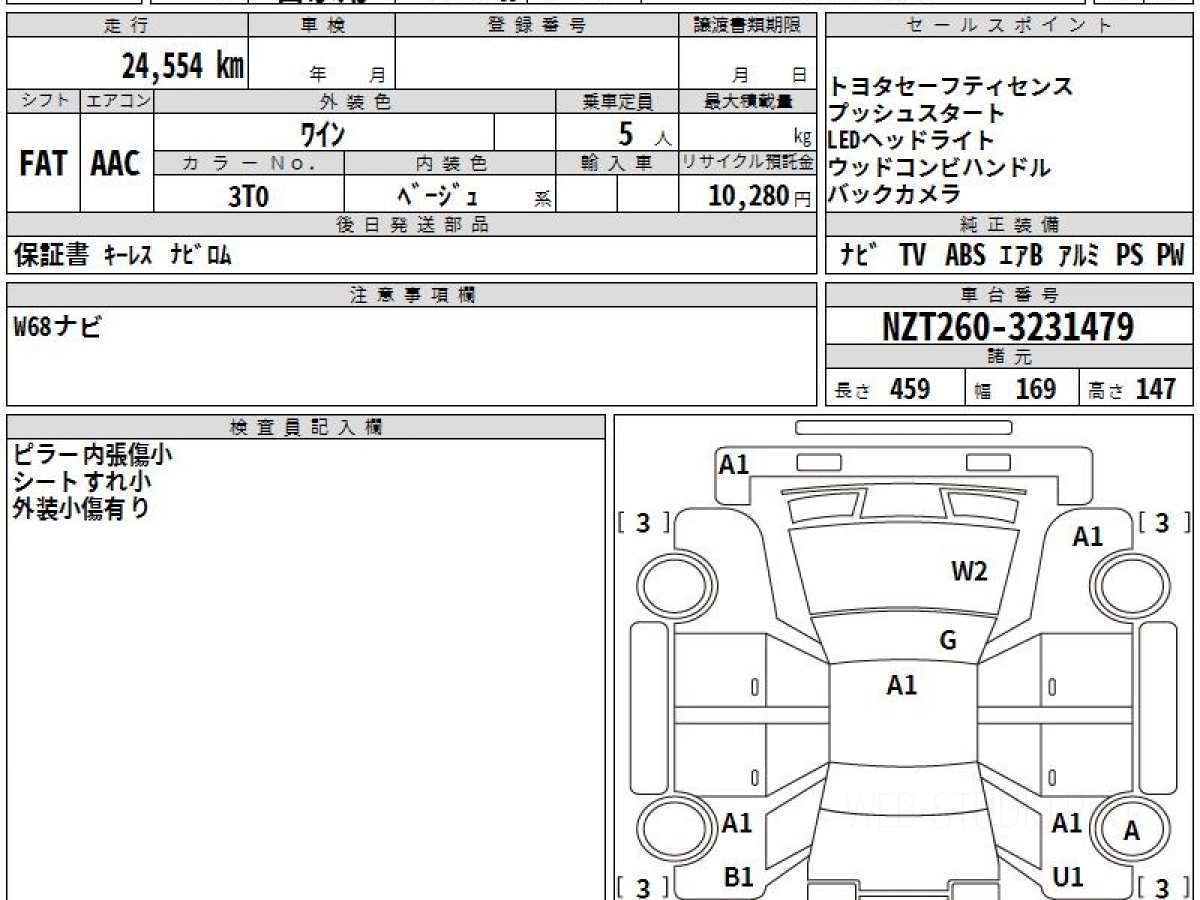Click the W2 mark on the hood
This screenshot has height=900, width=1200.
[969, 571]
